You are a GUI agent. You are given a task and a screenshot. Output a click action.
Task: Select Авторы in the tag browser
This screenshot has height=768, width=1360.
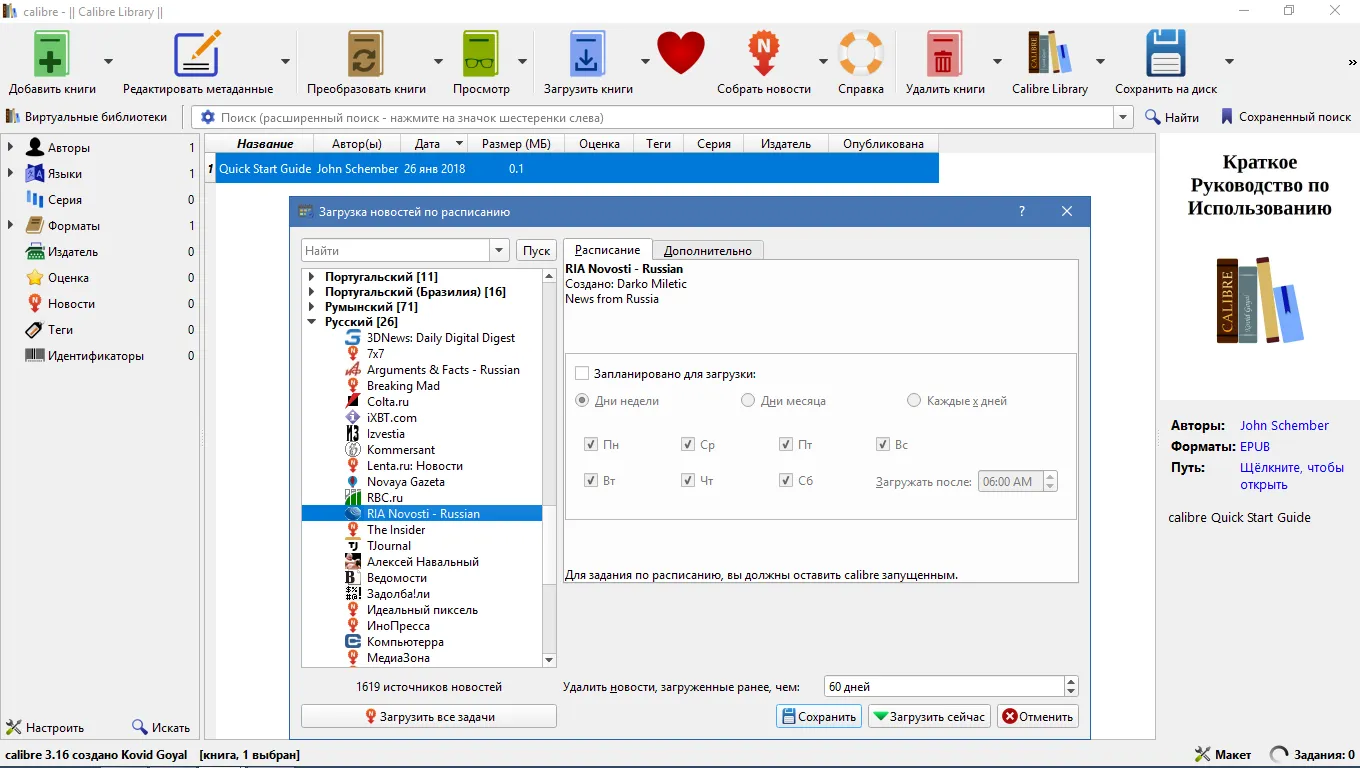tap(69, 148)
